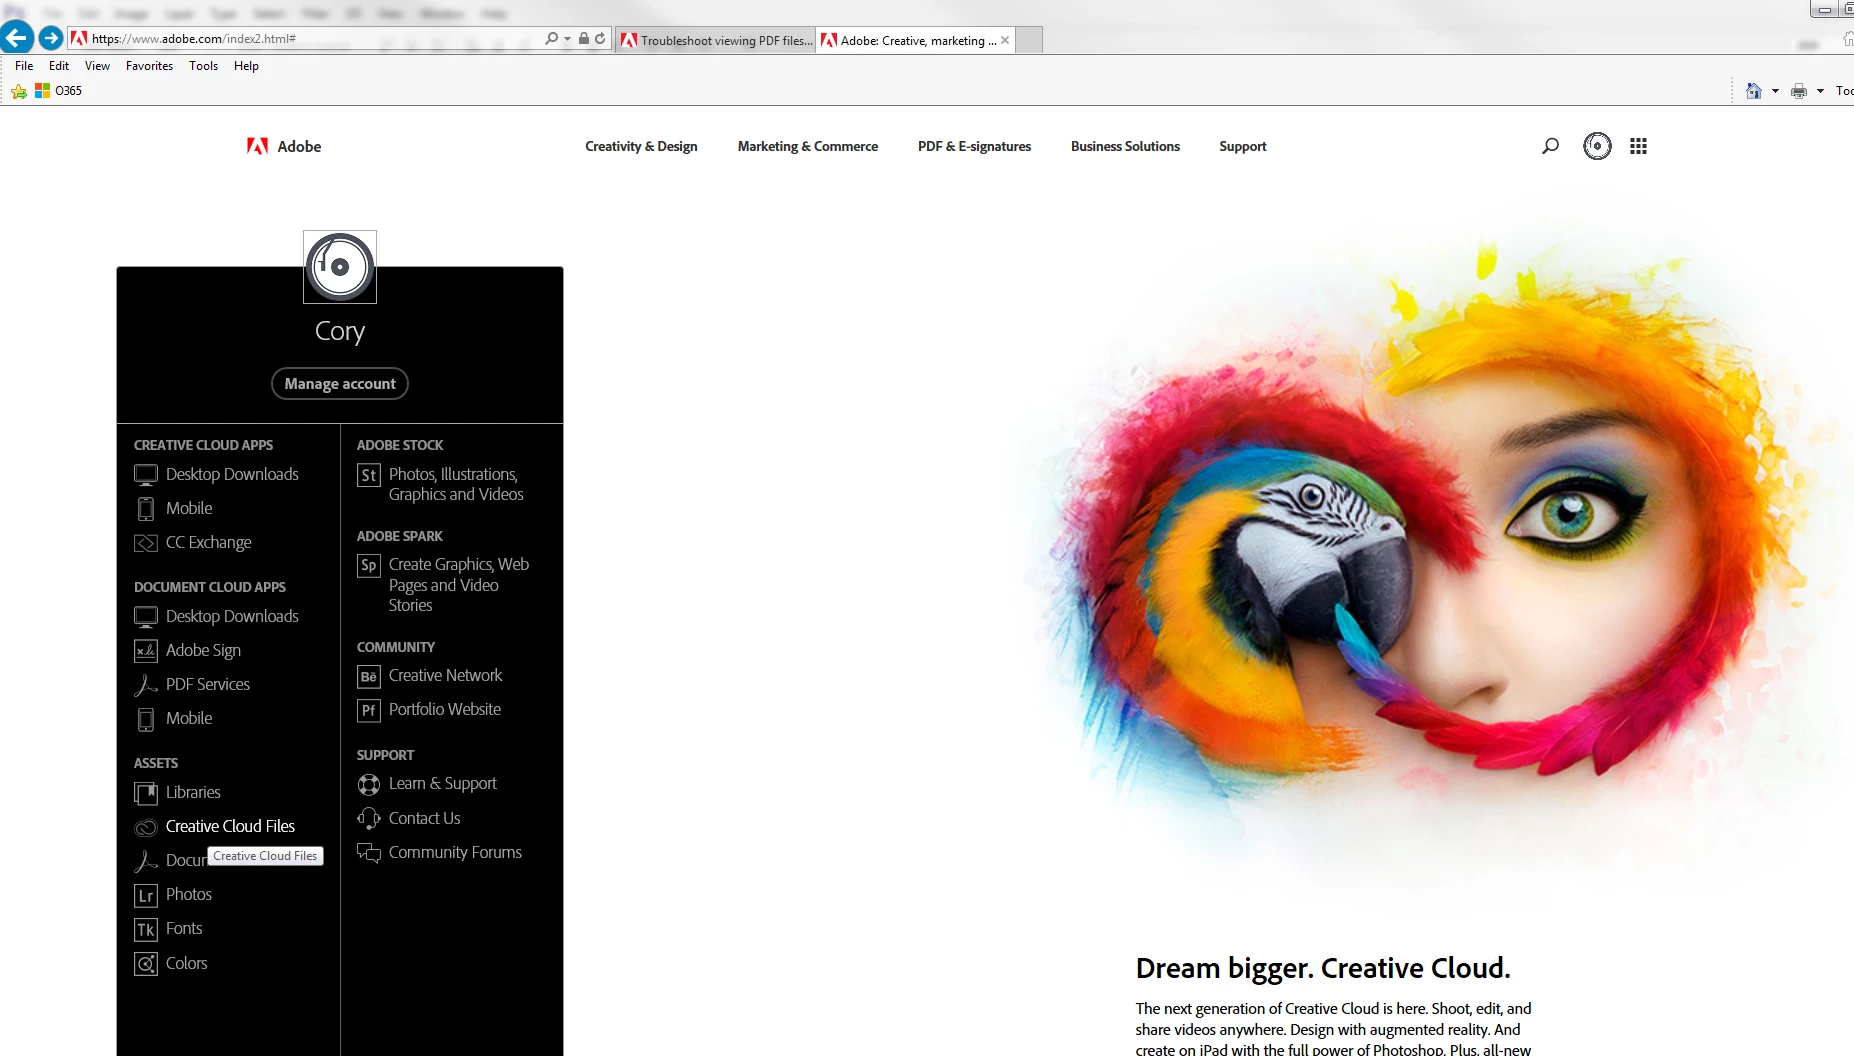Click the Adobe Sign icon
This screenshot has height=1056, width=1854.
(146, 651)
